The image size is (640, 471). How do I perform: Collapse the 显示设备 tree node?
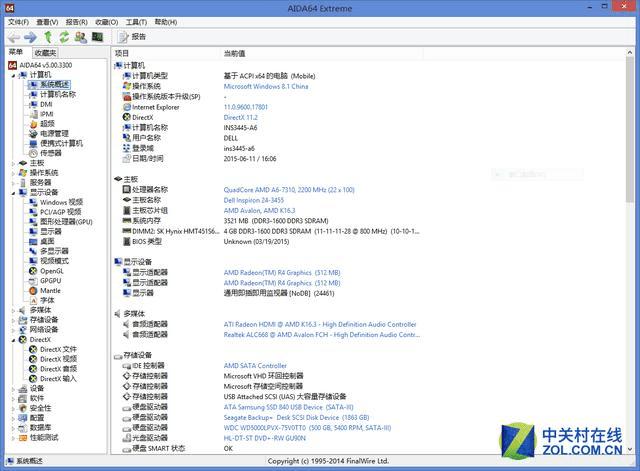pos(13,193)
